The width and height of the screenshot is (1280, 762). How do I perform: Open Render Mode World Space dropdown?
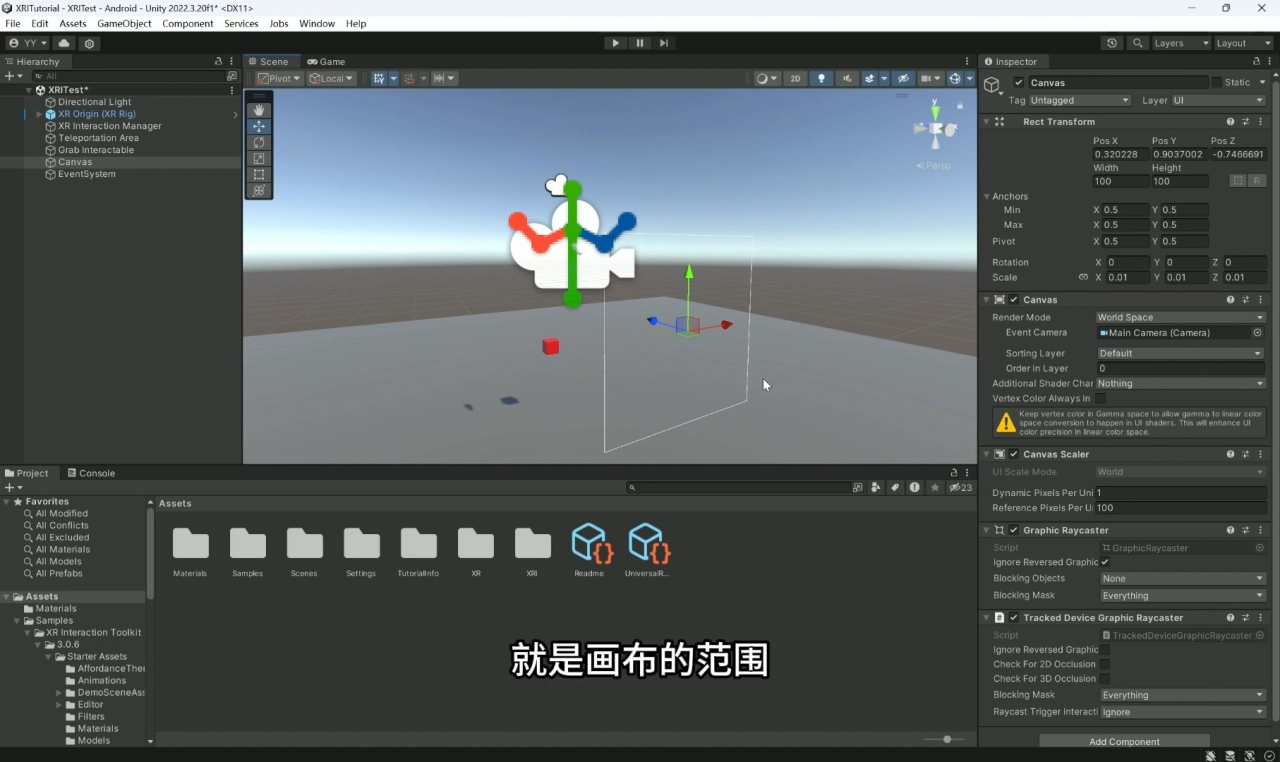coord(1180,317)
